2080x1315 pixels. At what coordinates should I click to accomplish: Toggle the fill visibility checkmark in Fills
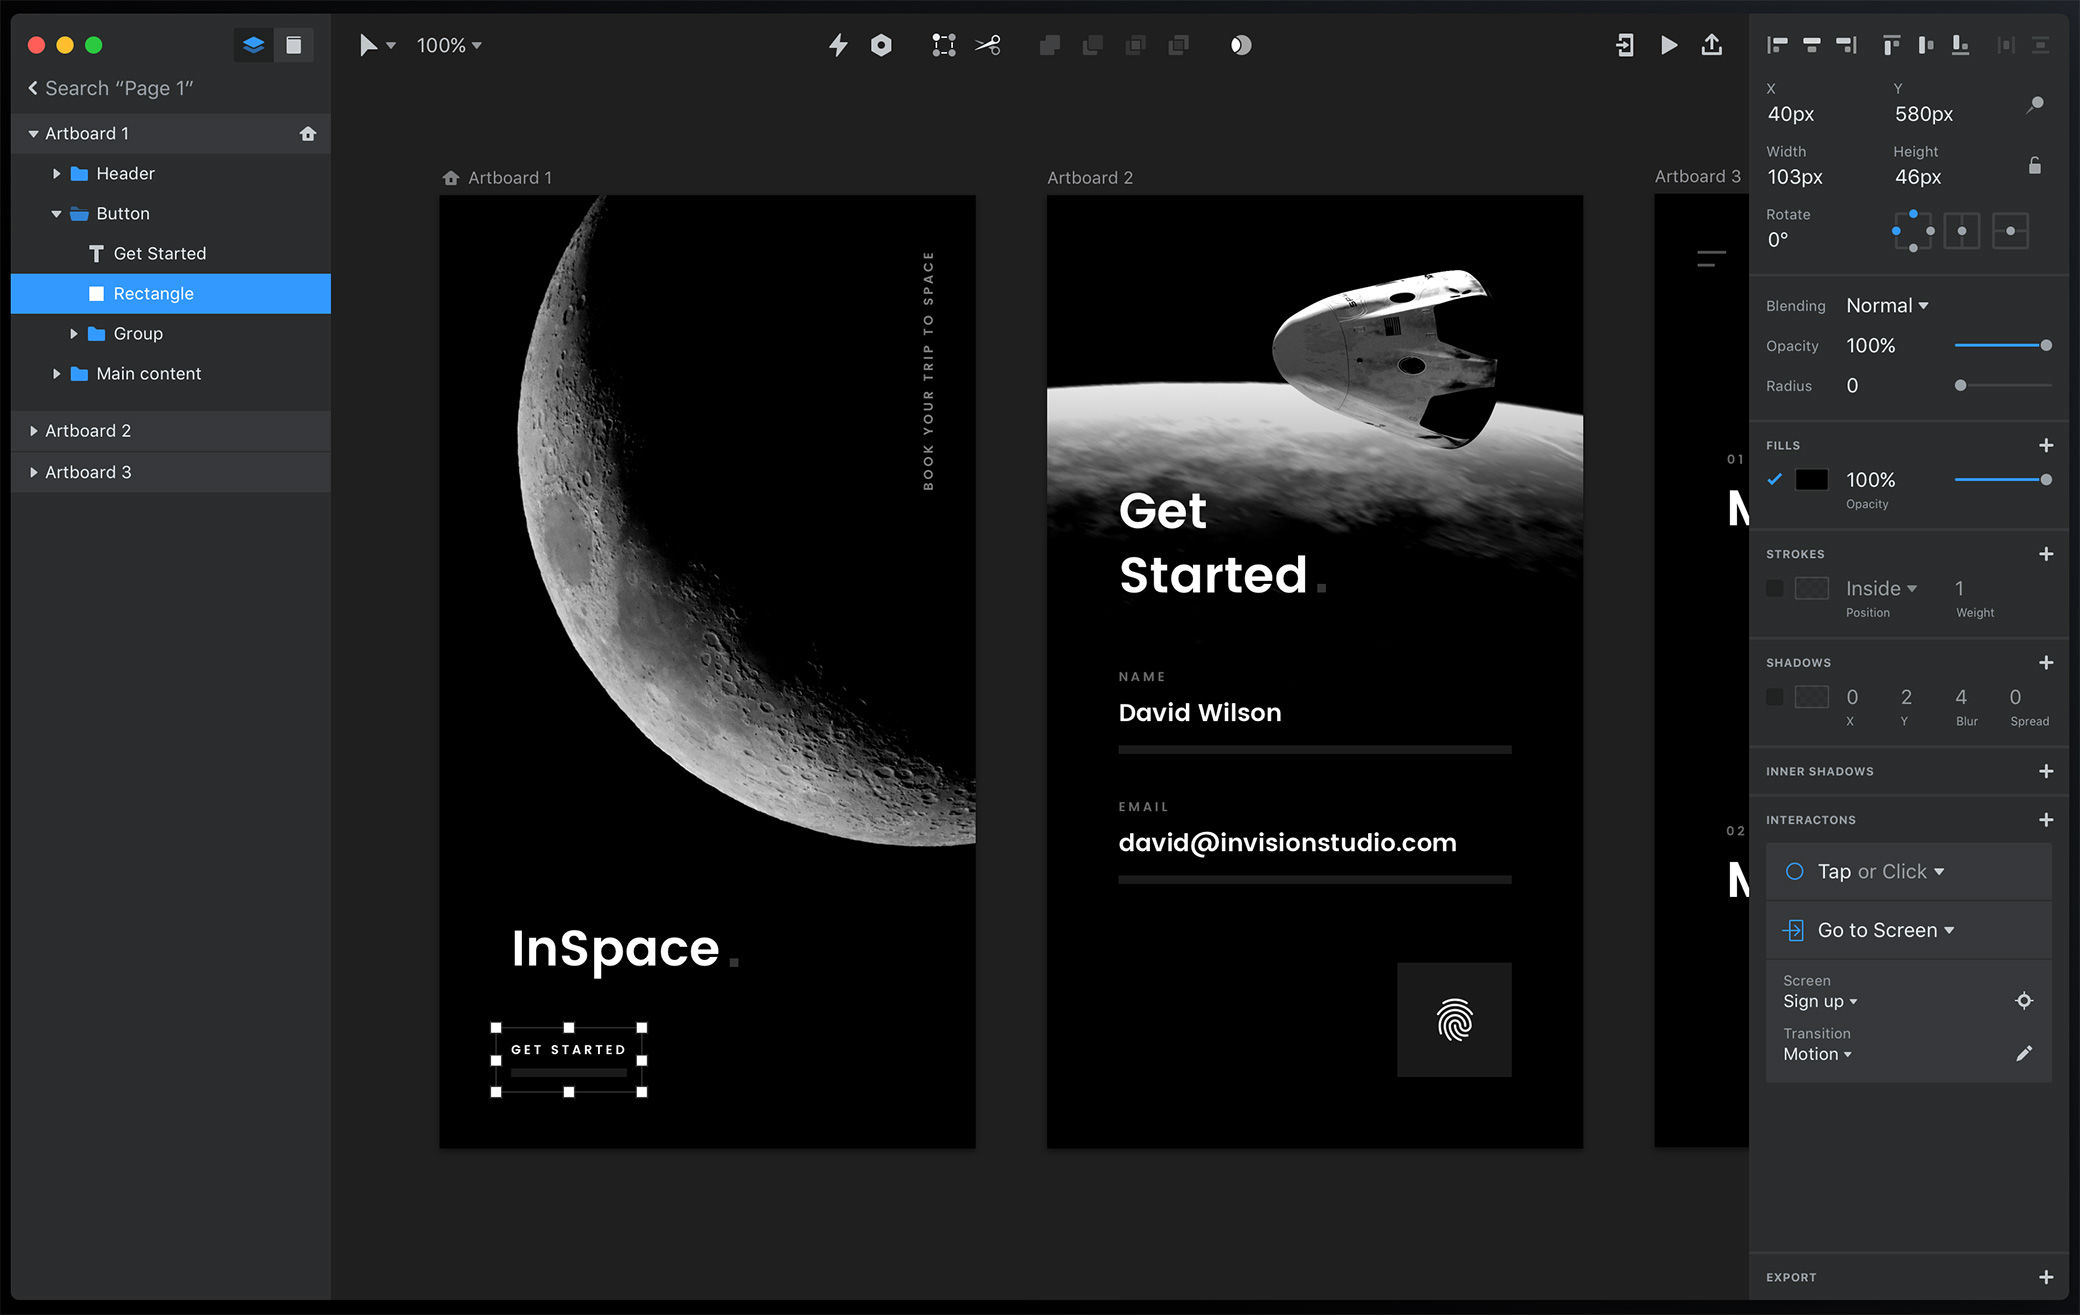point(1775,480)
